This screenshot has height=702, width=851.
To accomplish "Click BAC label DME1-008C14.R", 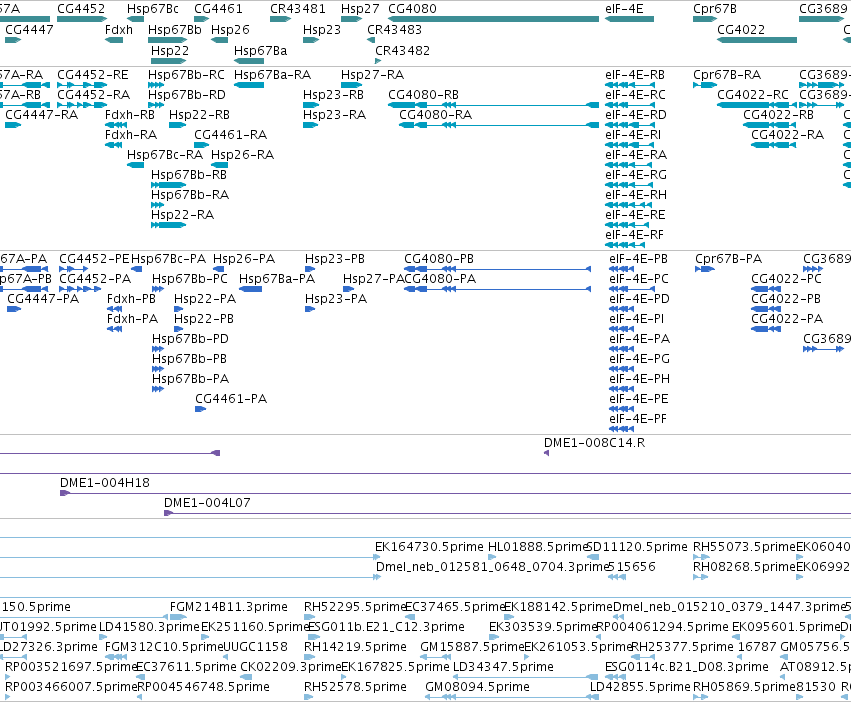I will pyautogui.click(x=595, y=442).
